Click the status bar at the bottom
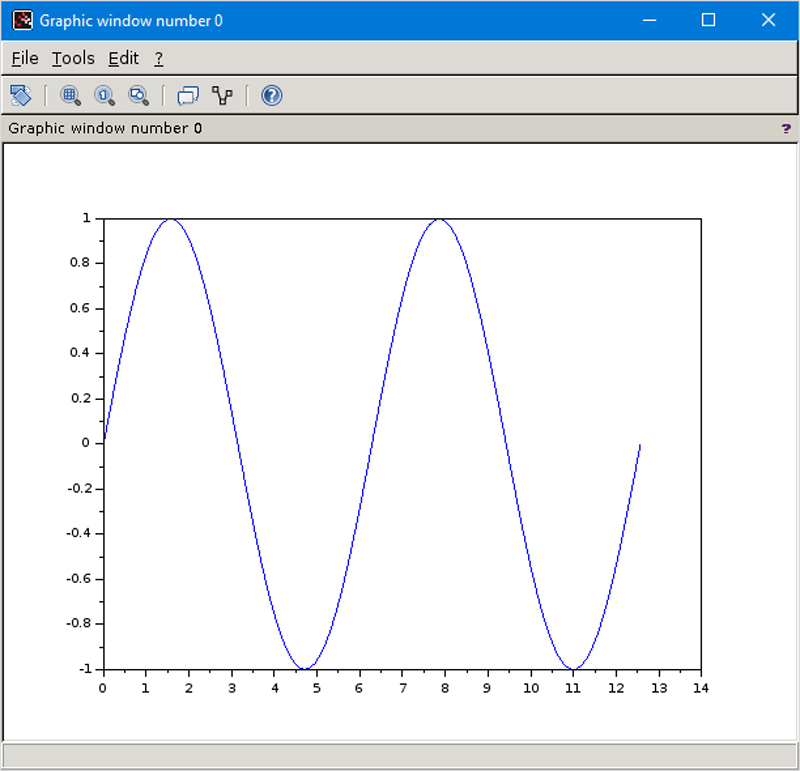800x771 pixels. point(400,759)
